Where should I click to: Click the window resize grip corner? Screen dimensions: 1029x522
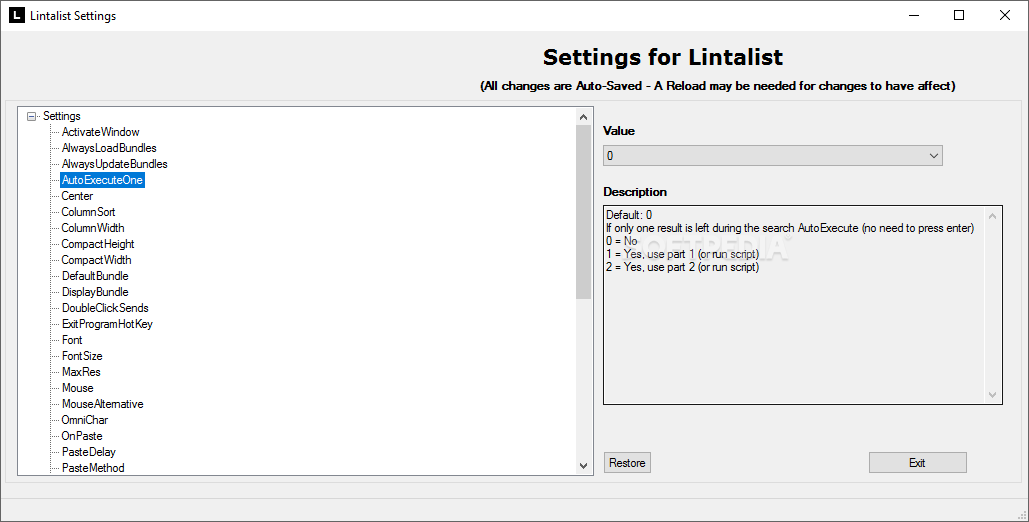1022,515
